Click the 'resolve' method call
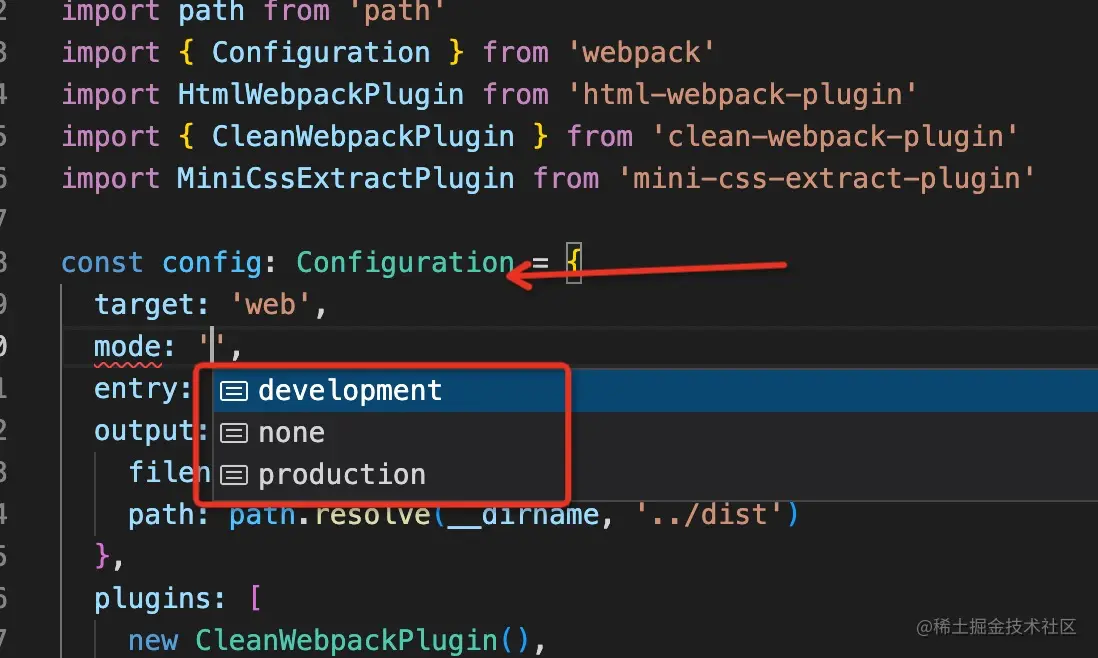Viewport: 1098px width, 658px height. (373, 515)
